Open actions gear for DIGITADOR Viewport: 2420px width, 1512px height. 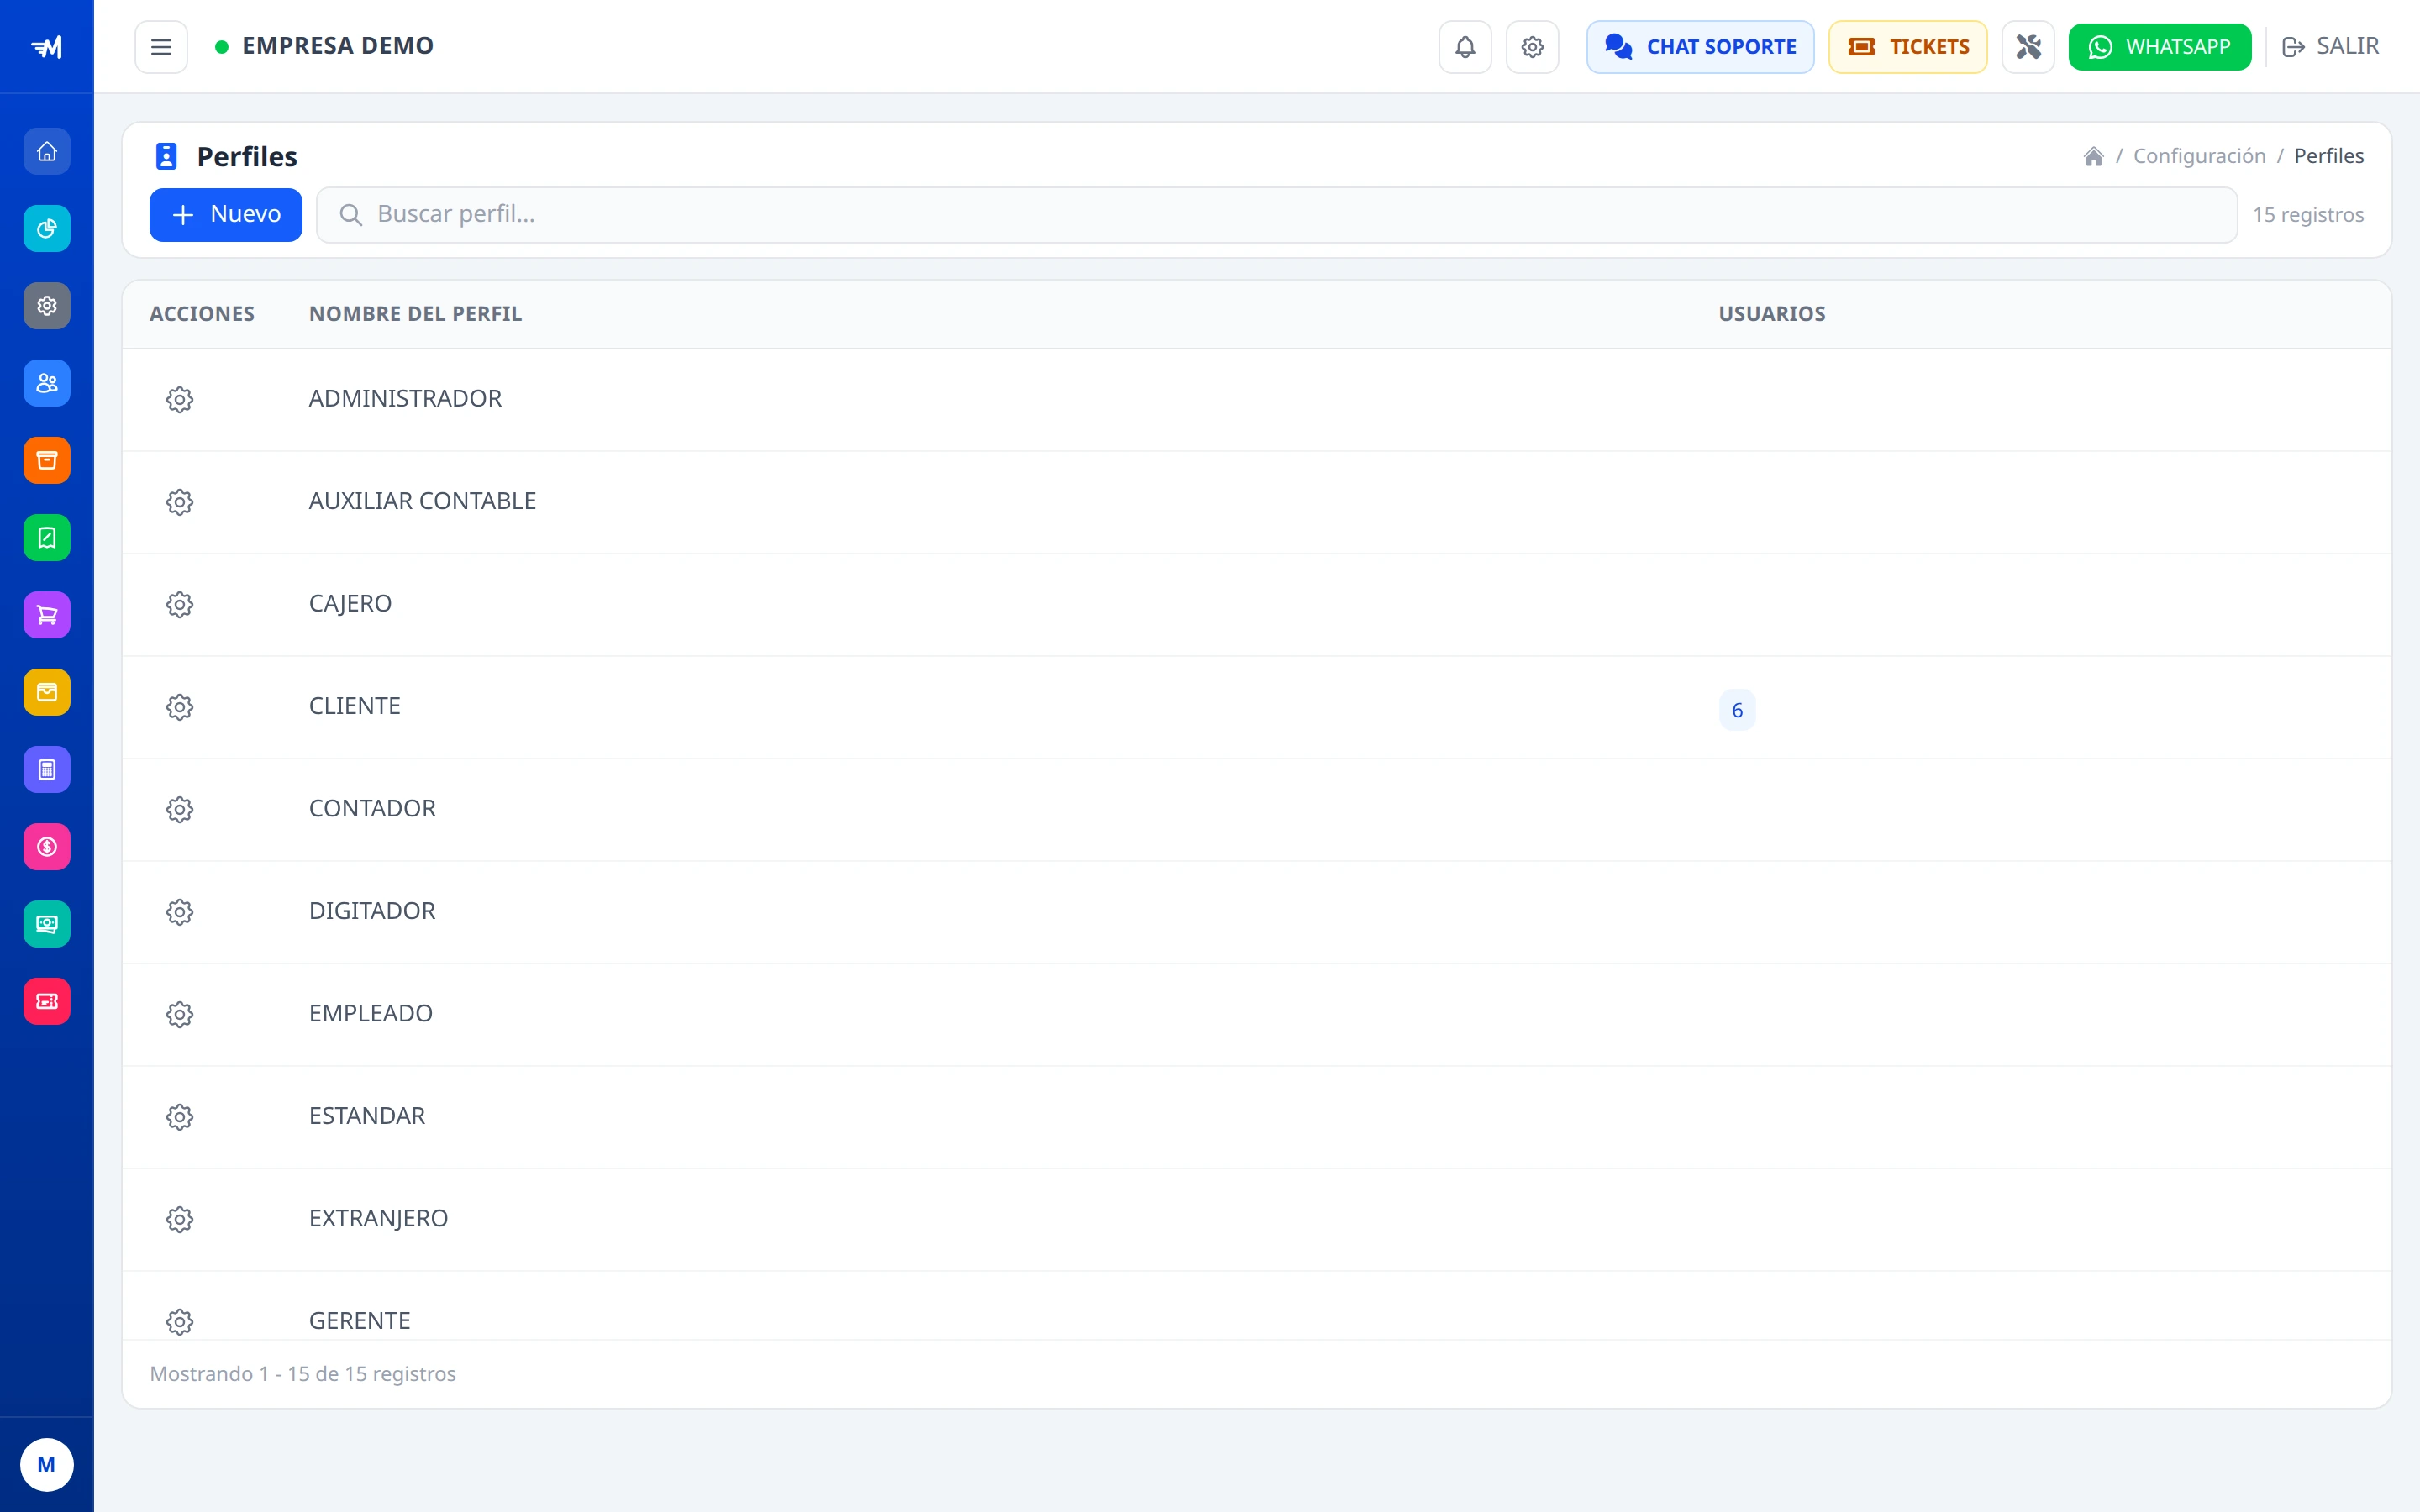(180, 912)
